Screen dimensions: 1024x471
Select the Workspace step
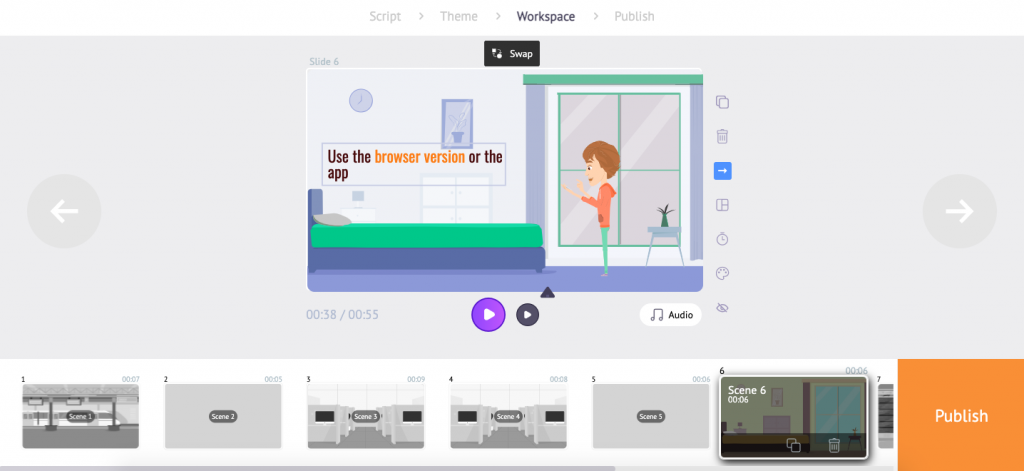(x=546, y=16)
